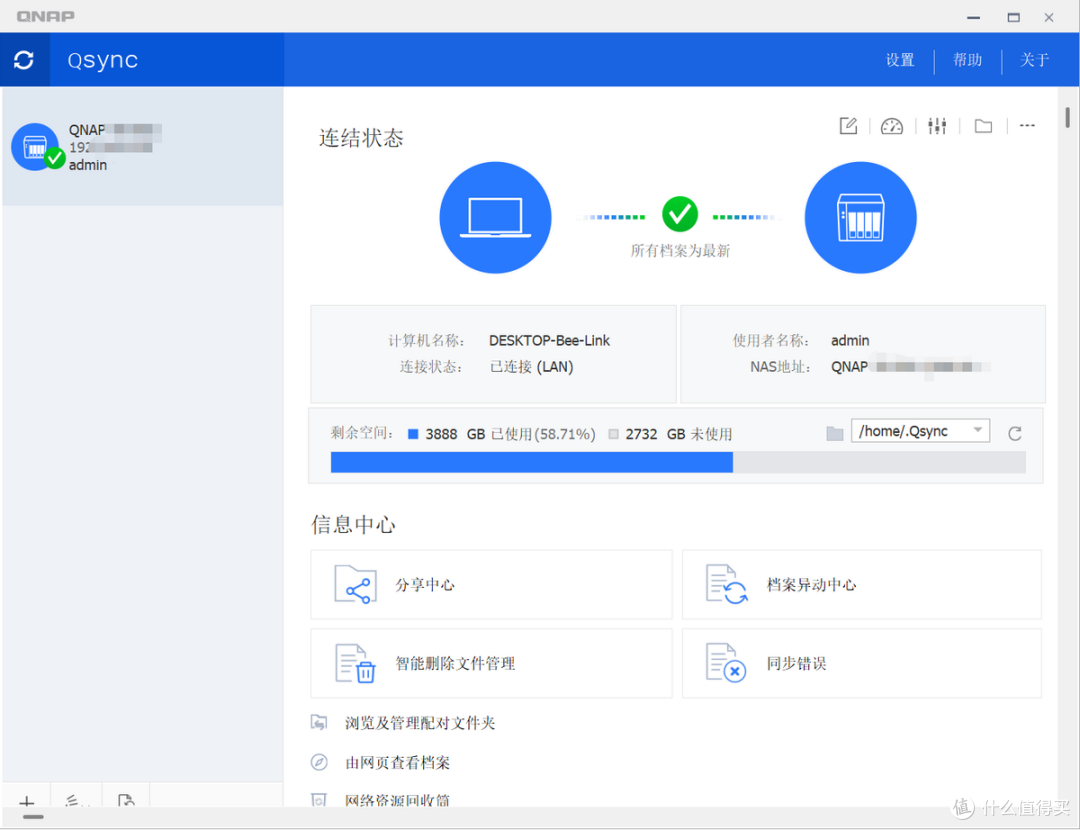1080x830 pixels.
Task: Click the DESKTOP-Bee-Link computer name
Action: click(x=549, y=340)
